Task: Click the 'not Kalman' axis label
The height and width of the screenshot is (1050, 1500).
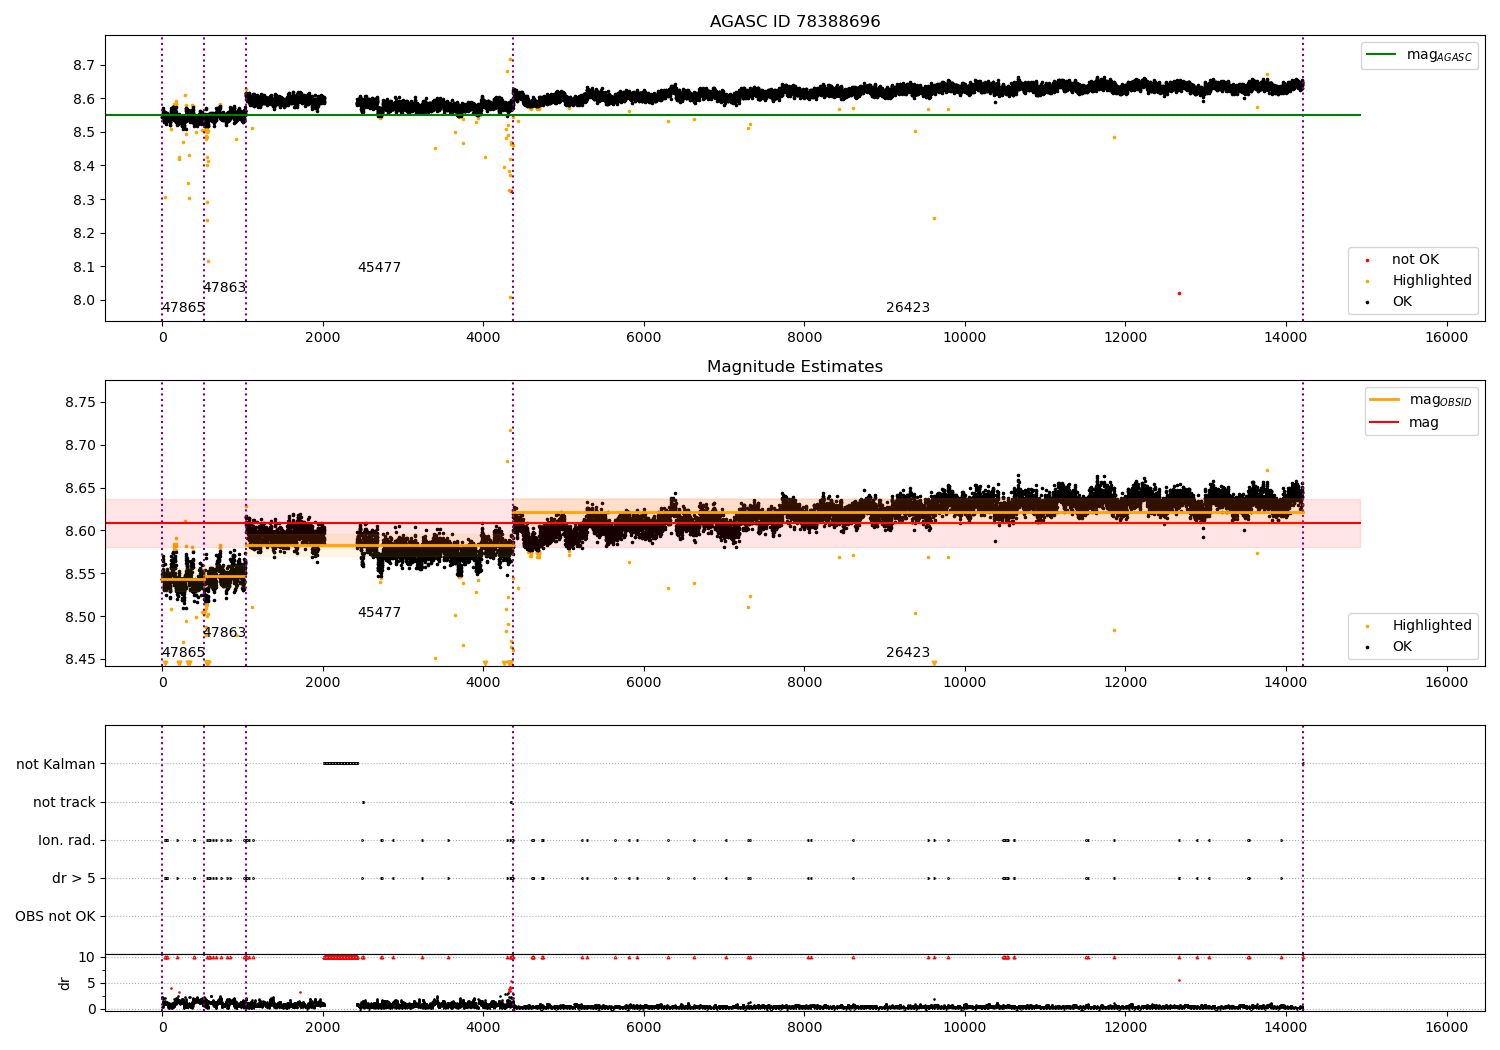Action: click(x=56, y=764)
